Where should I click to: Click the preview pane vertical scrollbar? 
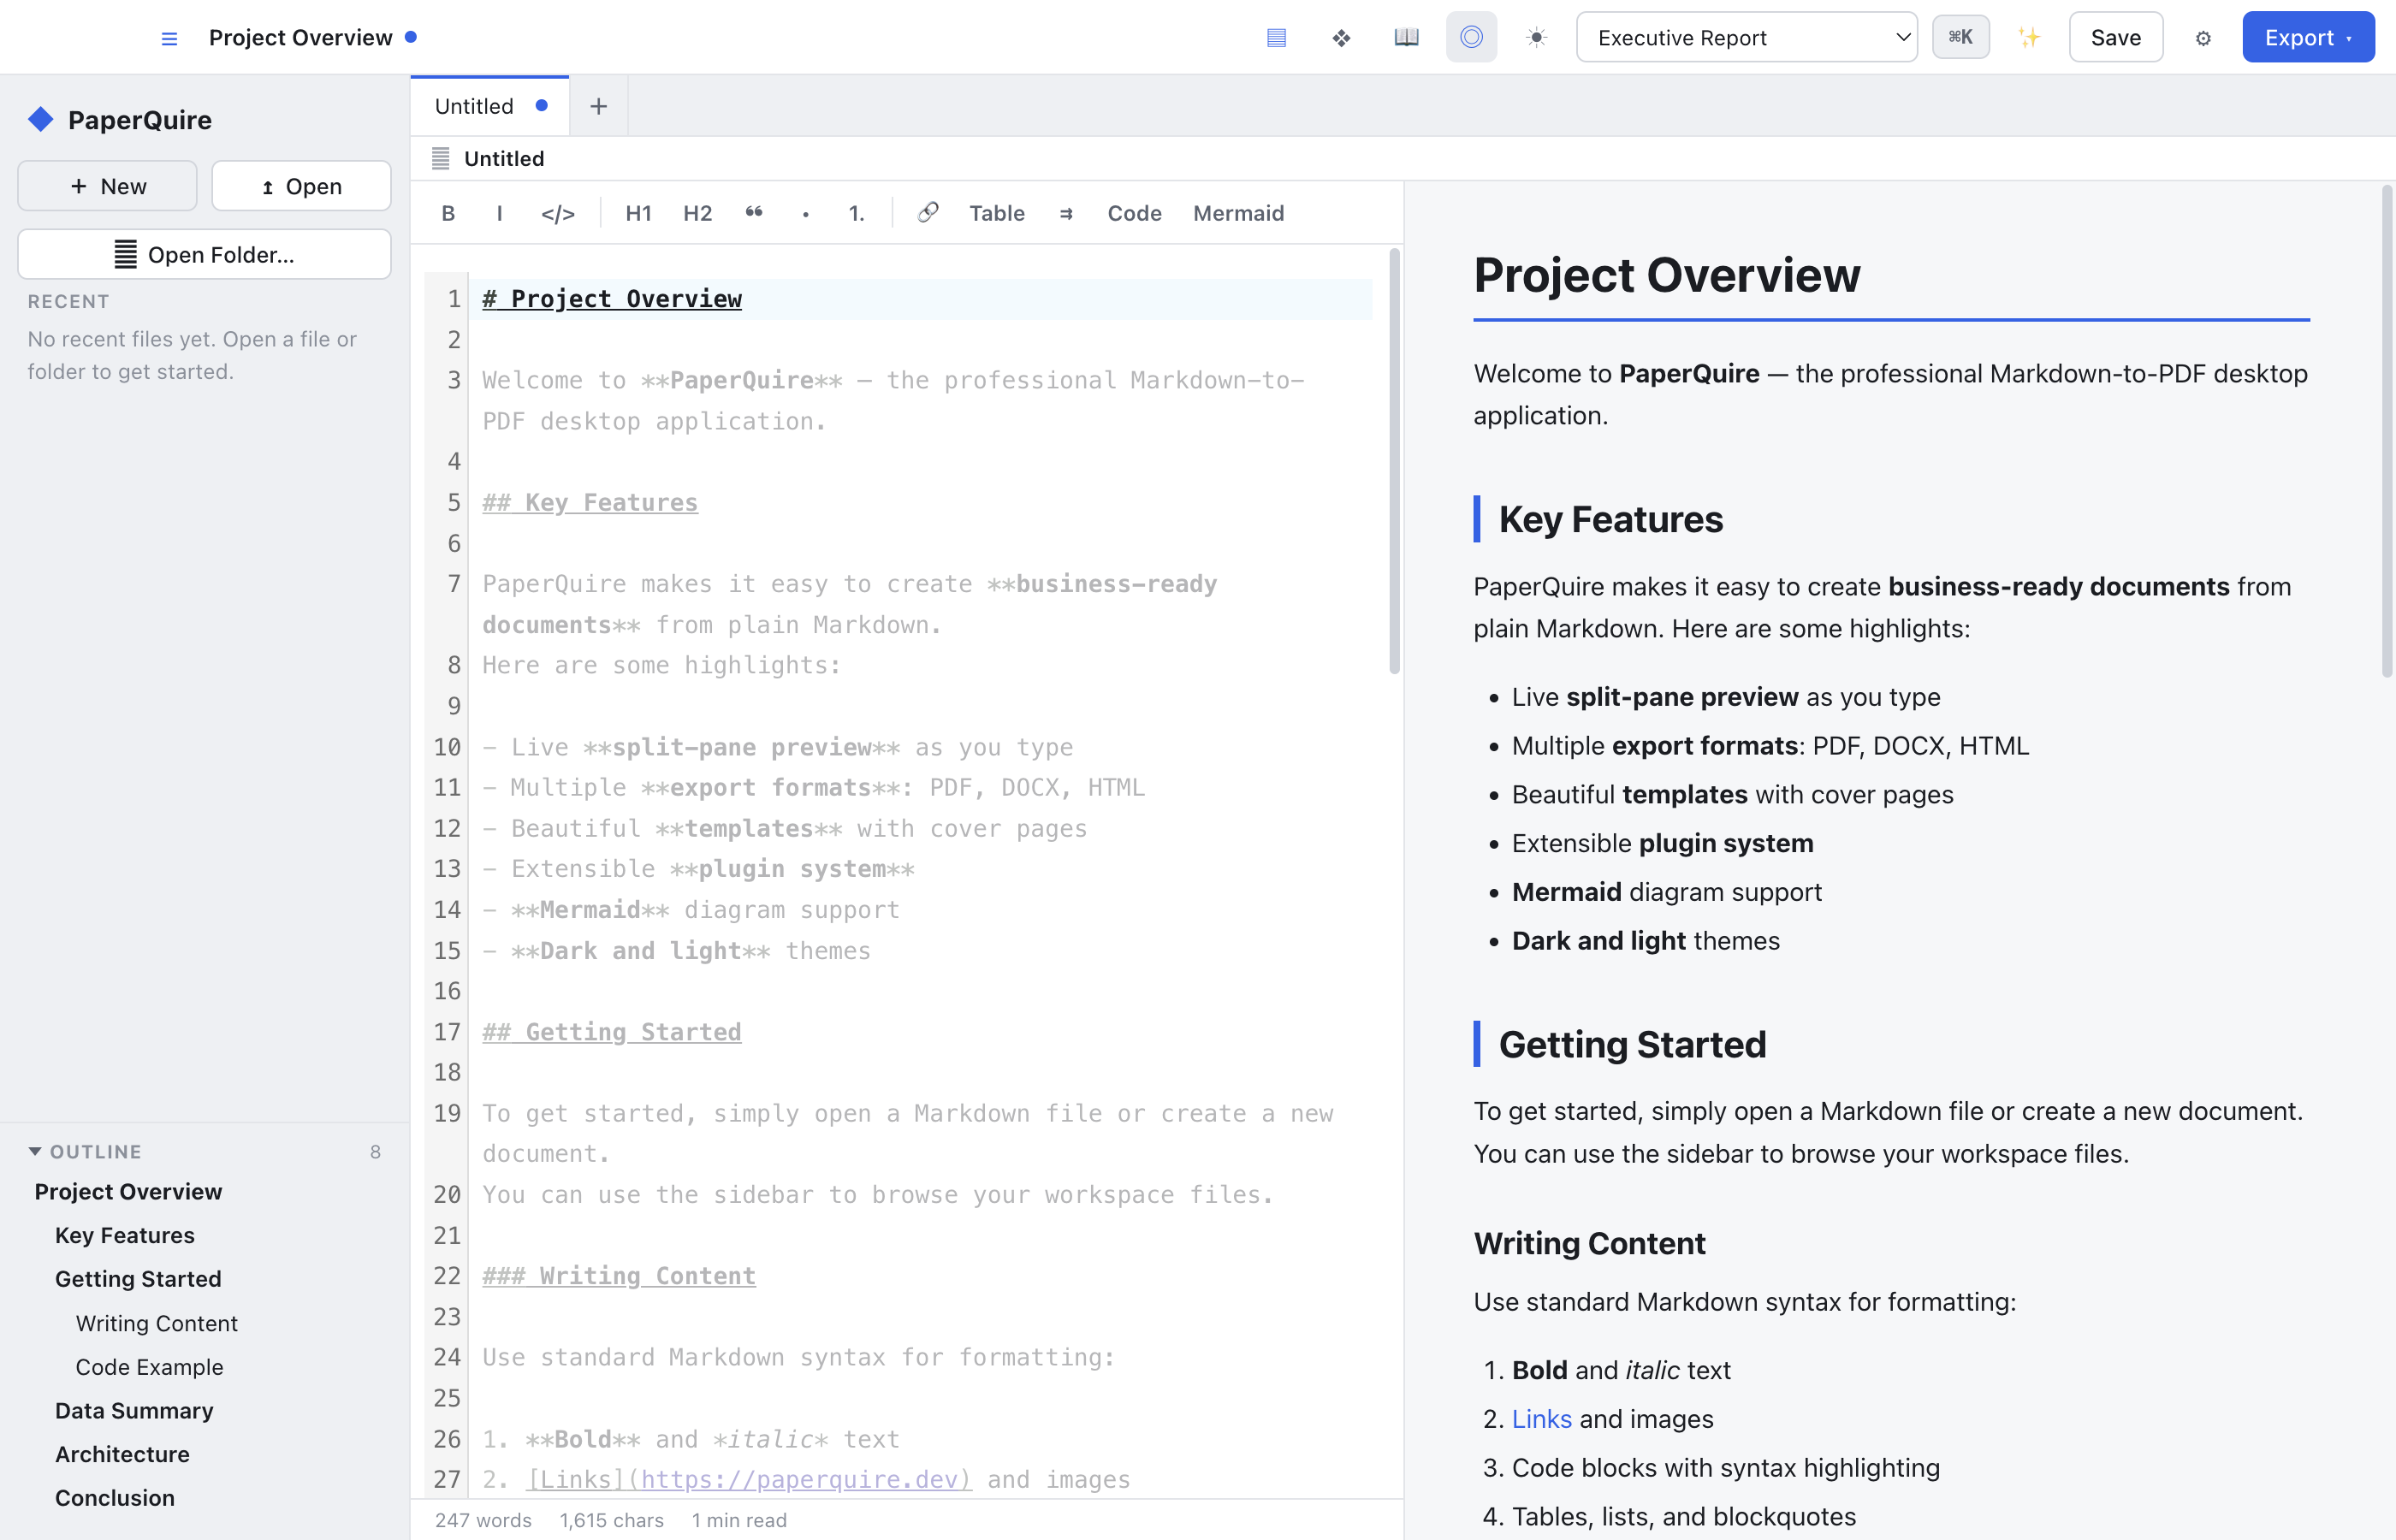[2387, 432]
